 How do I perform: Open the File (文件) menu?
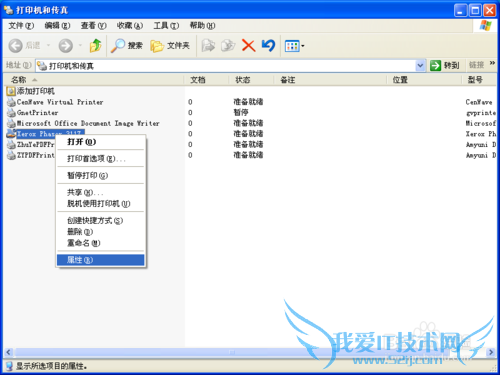click(x=21, y=25)
